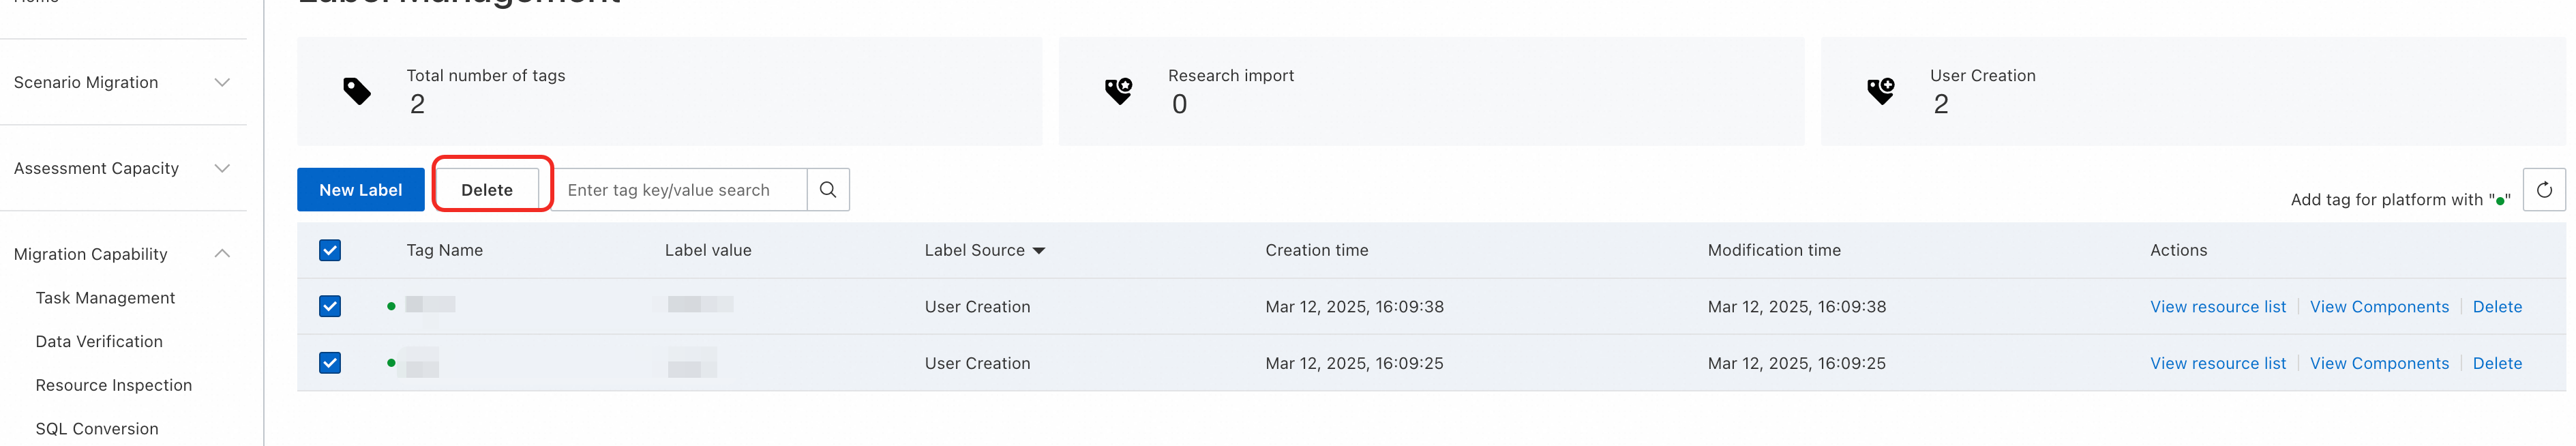The image size is (2576, 446).
Task: Go to Data Verification
Action: click(99, 342)
